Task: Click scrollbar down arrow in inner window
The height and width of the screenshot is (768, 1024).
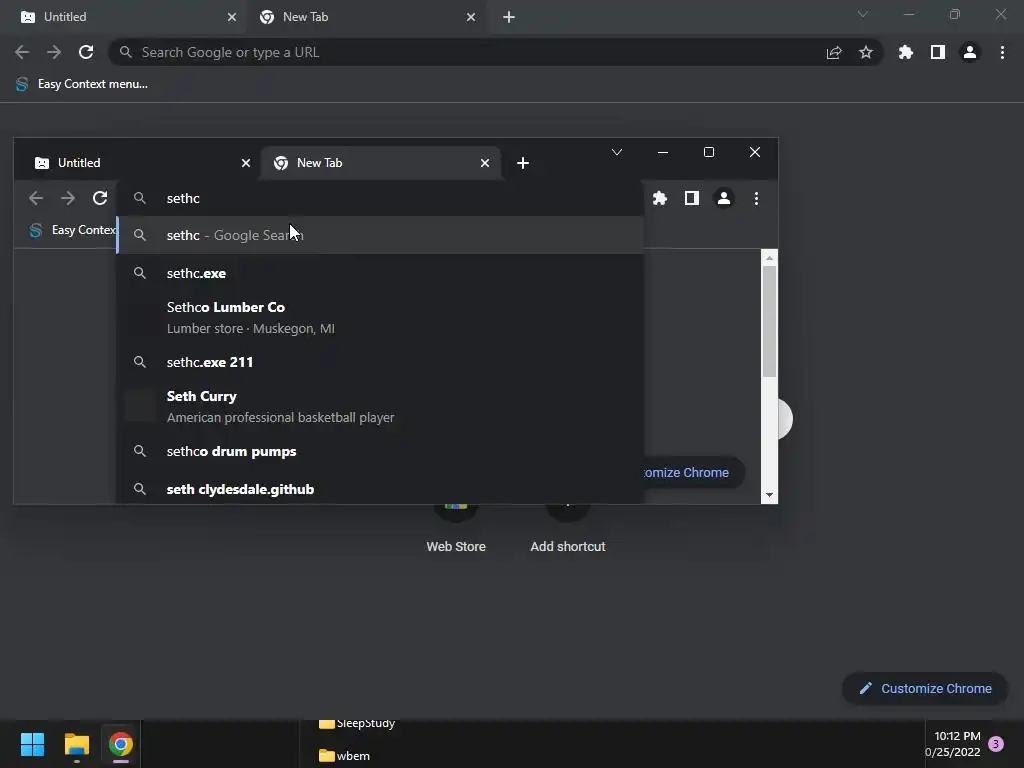Action: click(769, 495)
